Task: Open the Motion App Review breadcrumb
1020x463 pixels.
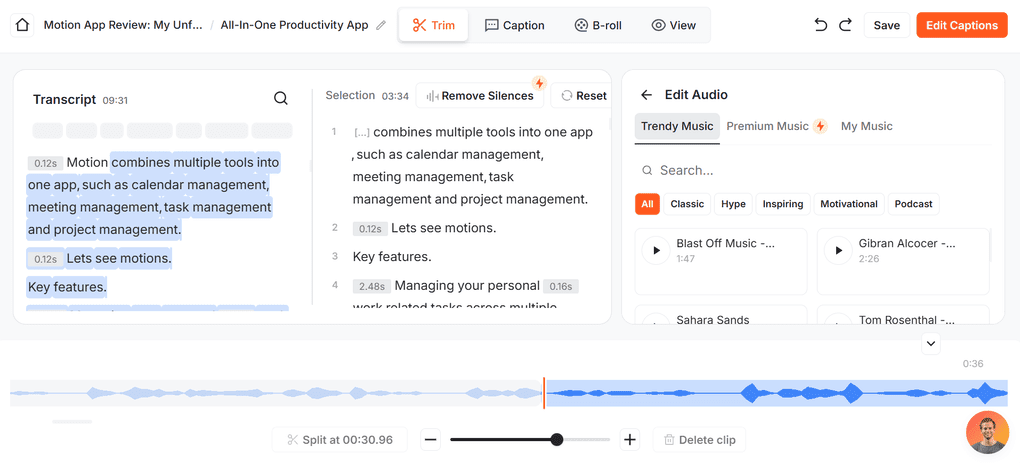Action: pyautogui.click(x=123, y=25)
